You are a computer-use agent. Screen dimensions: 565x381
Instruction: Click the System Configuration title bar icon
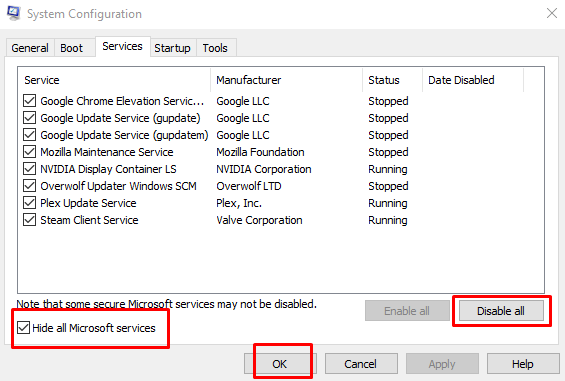[14, 14]
